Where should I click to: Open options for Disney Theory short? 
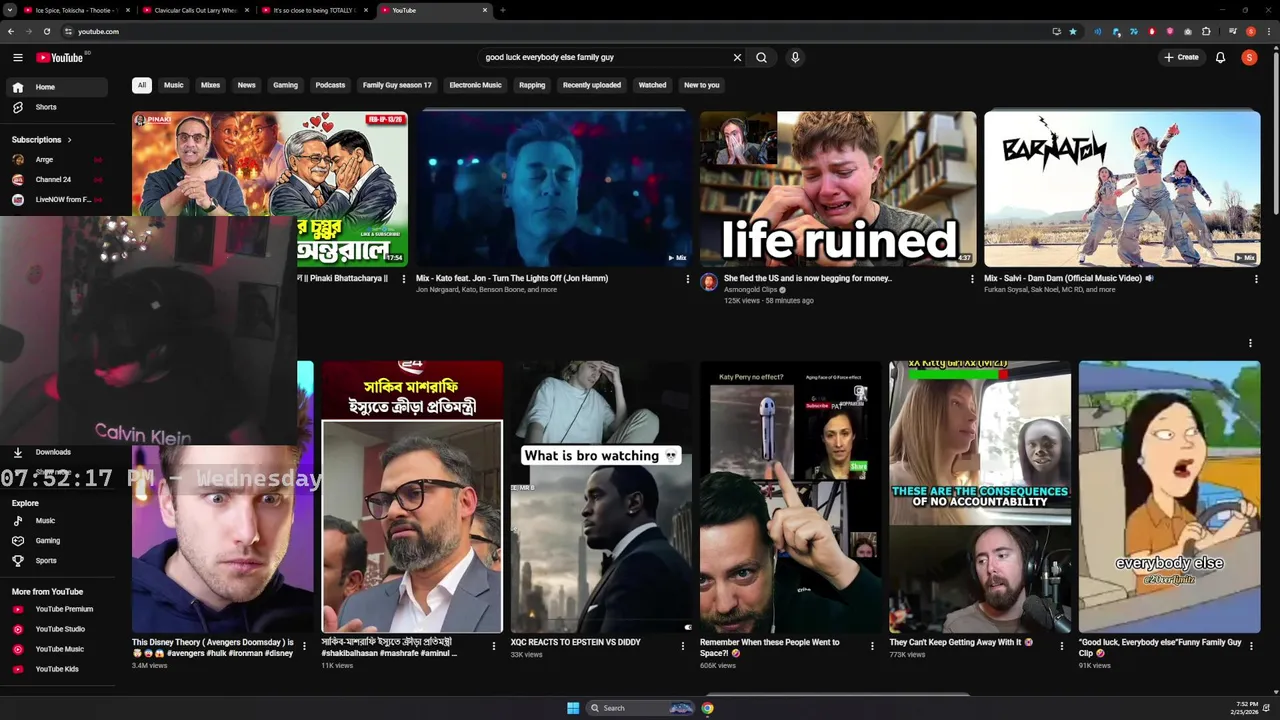[304, 646]
